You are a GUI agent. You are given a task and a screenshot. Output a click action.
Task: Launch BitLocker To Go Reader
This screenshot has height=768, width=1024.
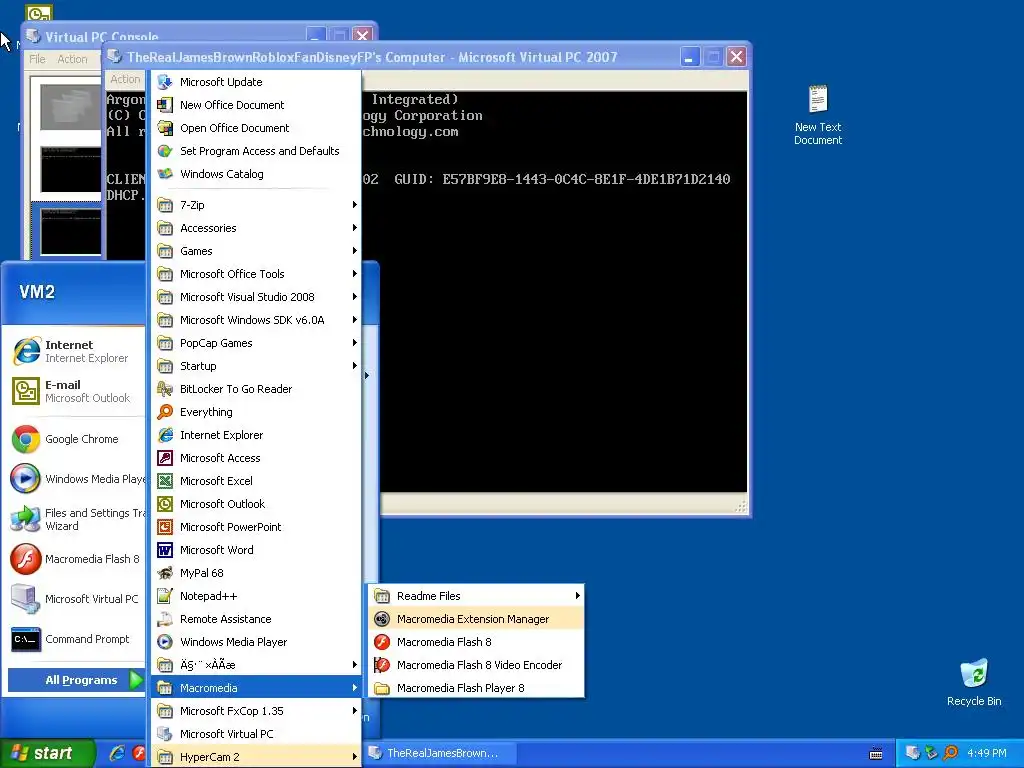click(256, 389)
